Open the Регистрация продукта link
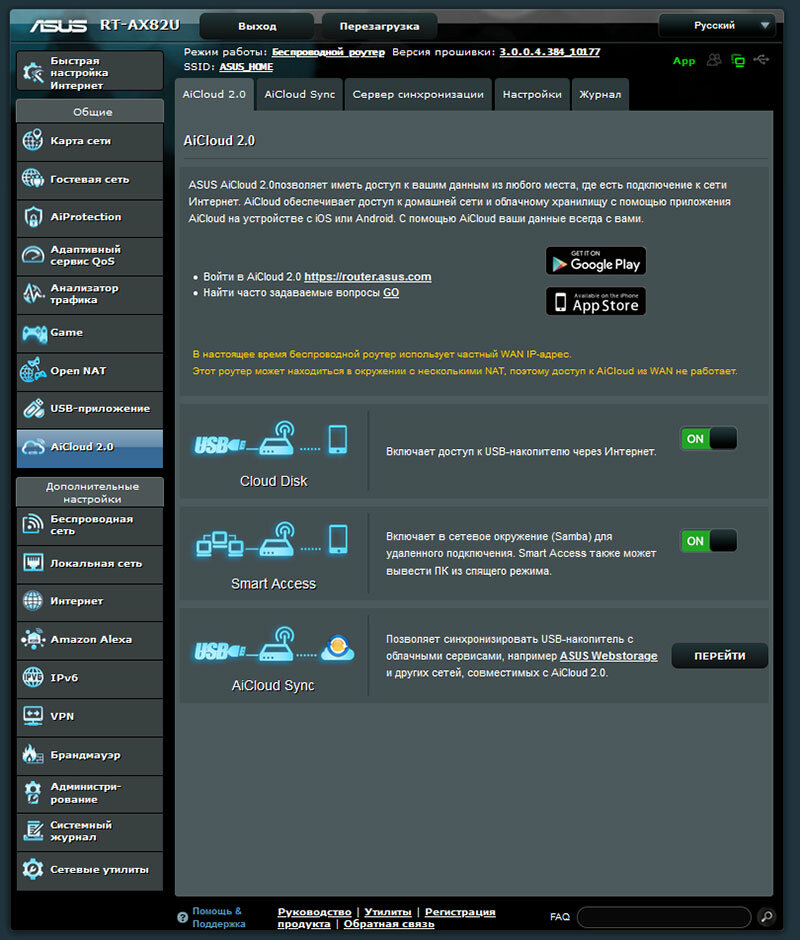The image size is (800, 940). pyautogui.click(x=386, y=918)
